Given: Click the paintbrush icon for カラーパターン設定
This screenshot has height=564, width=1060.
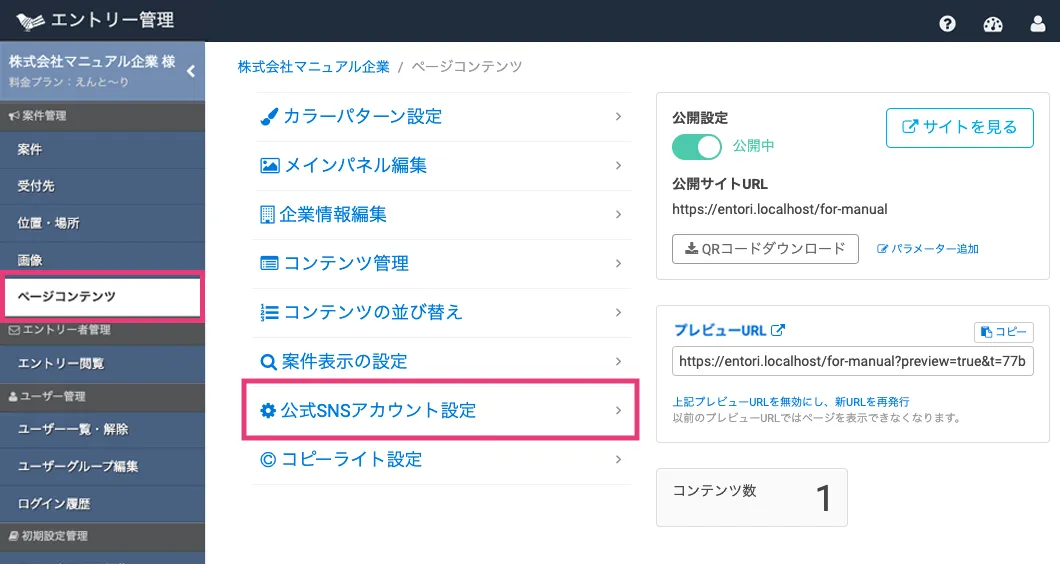Looking at the screenshot, I should [x=269, y=117].
